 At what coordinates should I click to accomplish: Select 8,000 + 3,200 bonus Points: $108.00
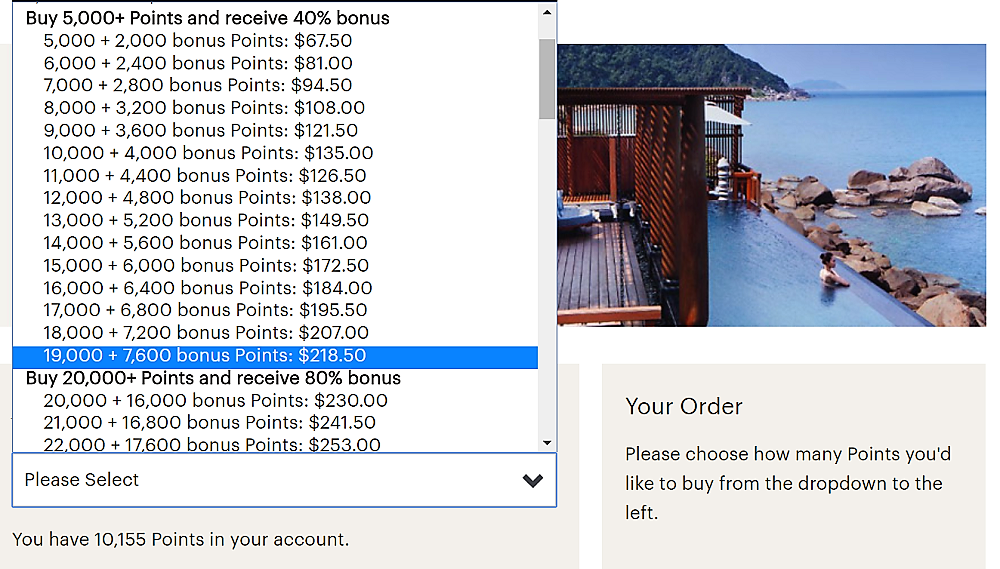click(x=275, y=108)
